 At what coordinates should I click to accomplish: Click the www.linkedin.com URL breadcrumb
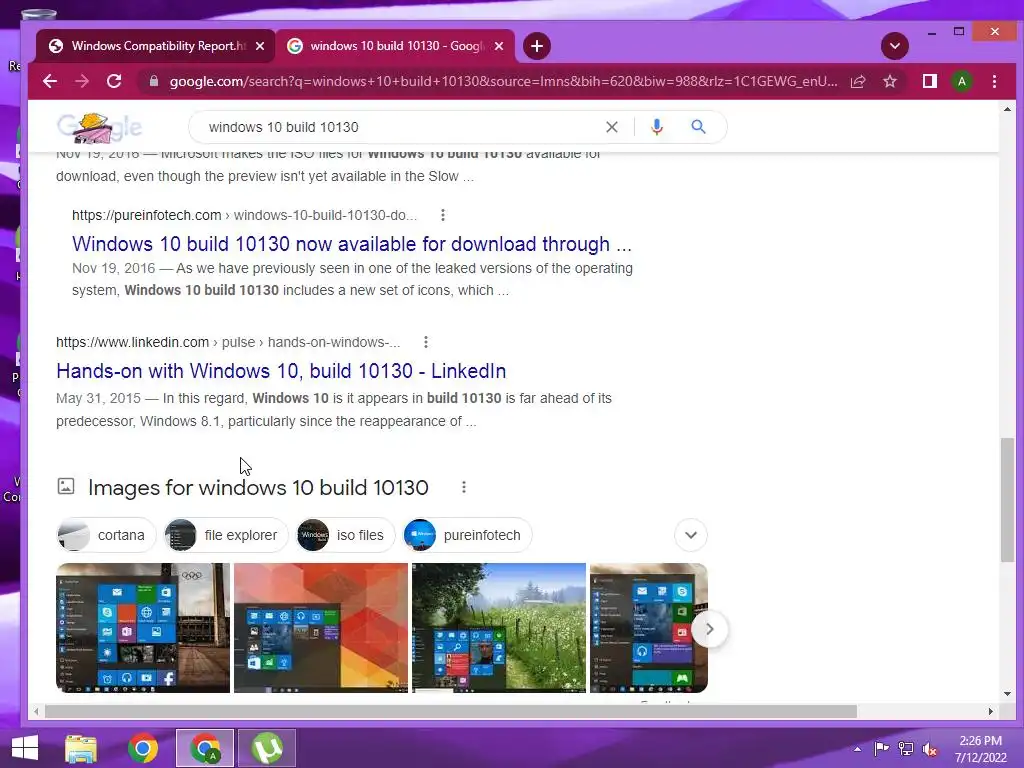pyautogui.click(x=228, y=342)
